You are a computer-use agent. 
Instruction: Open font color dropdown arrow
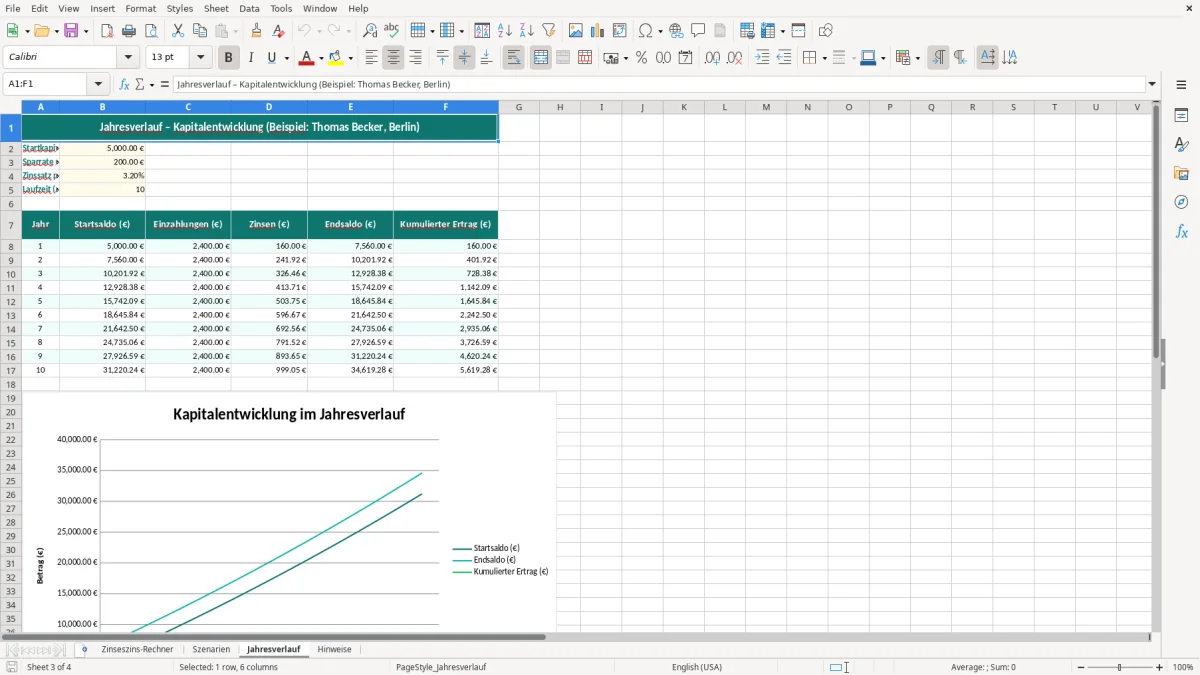321,58
